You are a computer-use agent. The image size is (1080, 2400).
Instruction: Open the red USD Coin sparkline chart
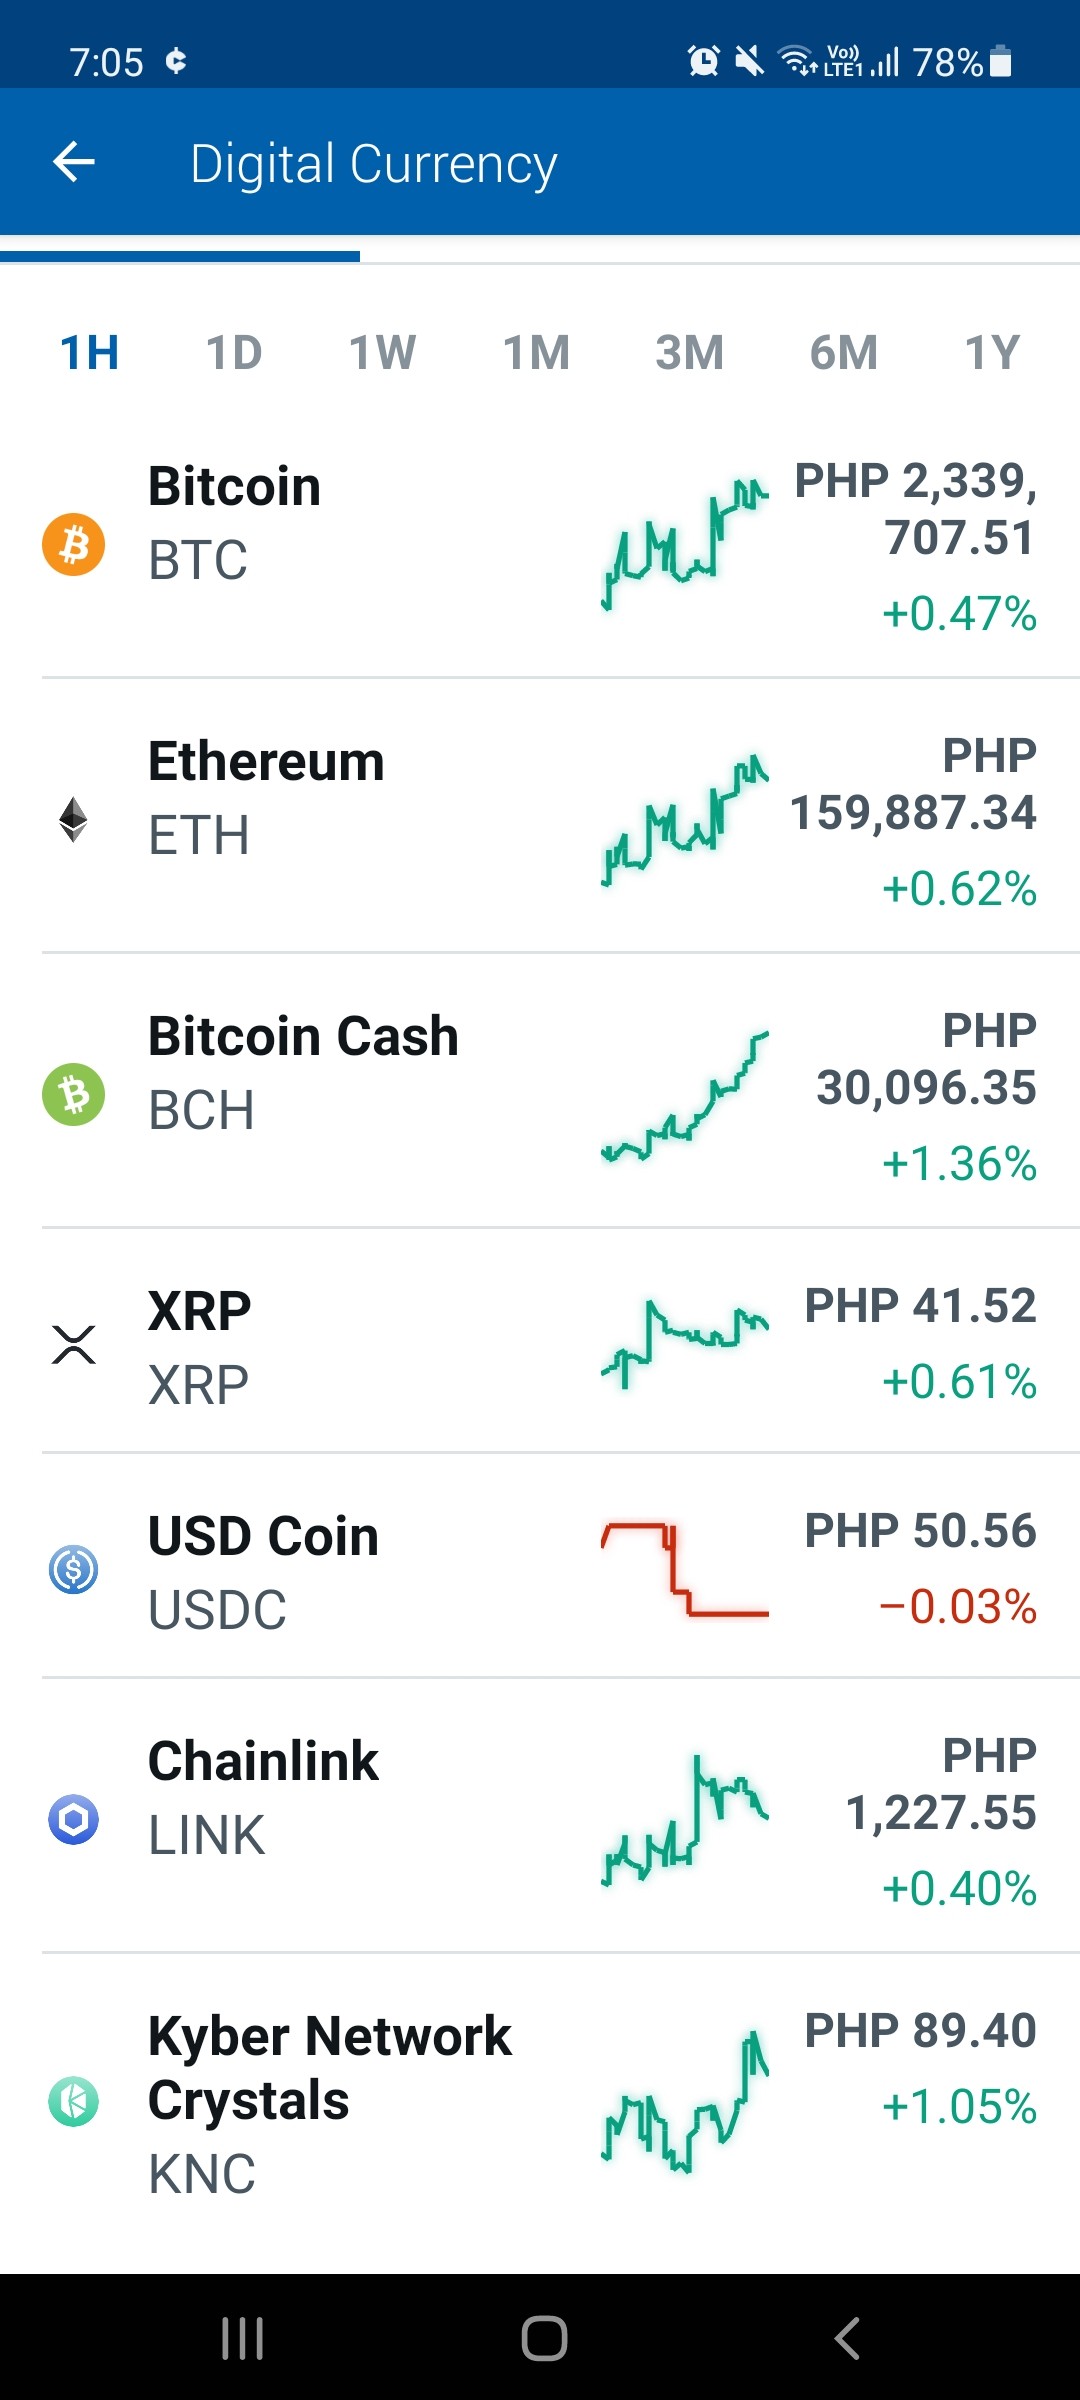[x=685, y=1569]
